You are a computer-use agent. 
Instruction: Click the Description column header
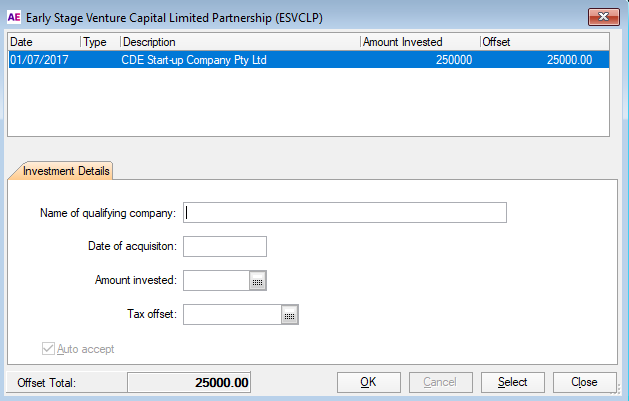coord(238,42)
